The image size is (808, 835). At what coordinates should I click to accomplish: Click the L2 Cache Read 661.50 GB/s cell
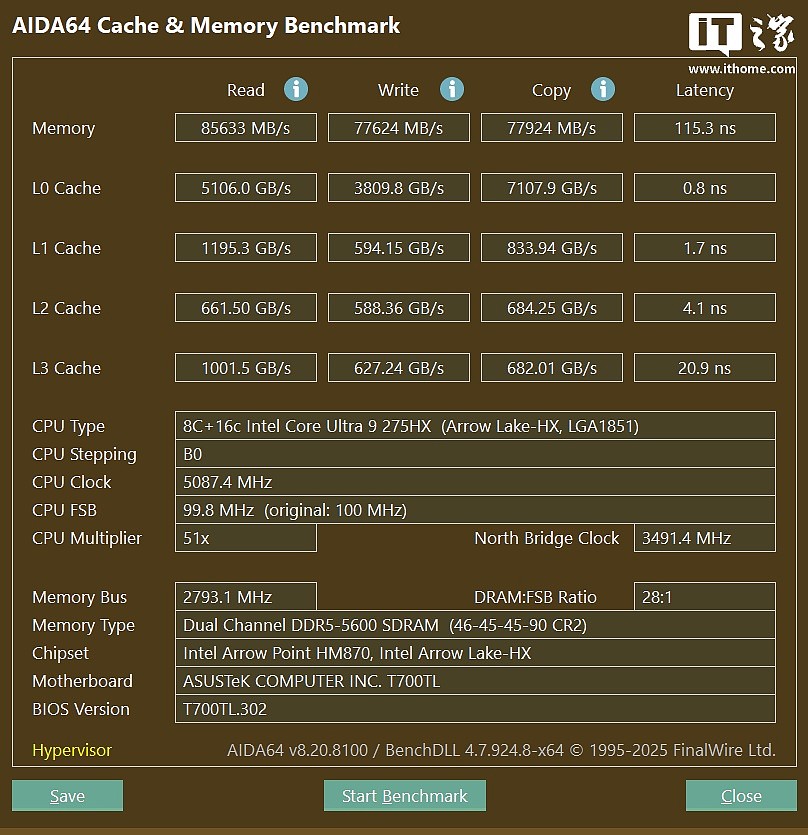(x=246, y=308)
